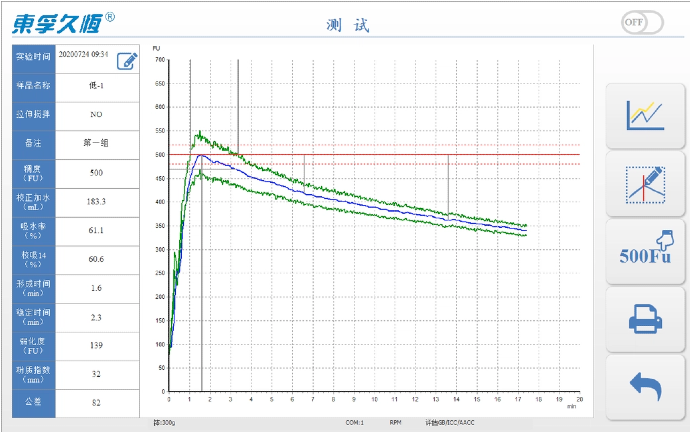
Task: Click the water absorption value 61.1
Action: click(97, 230)
